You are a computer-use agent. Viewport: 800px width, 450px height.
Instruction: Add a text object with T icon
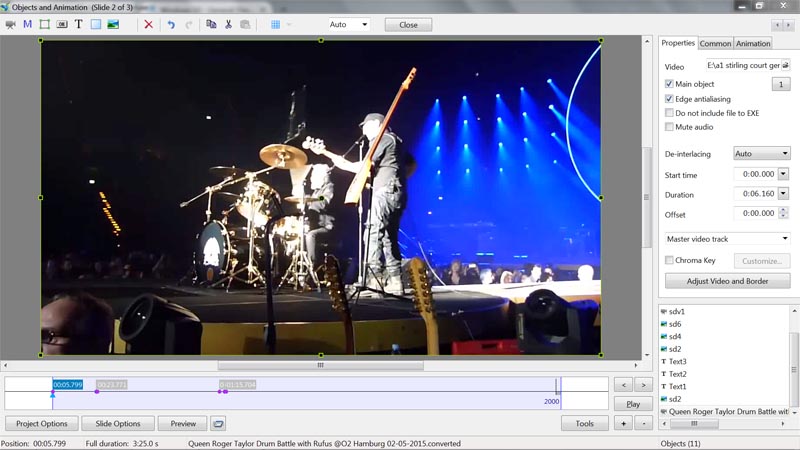tap(79, 24)
